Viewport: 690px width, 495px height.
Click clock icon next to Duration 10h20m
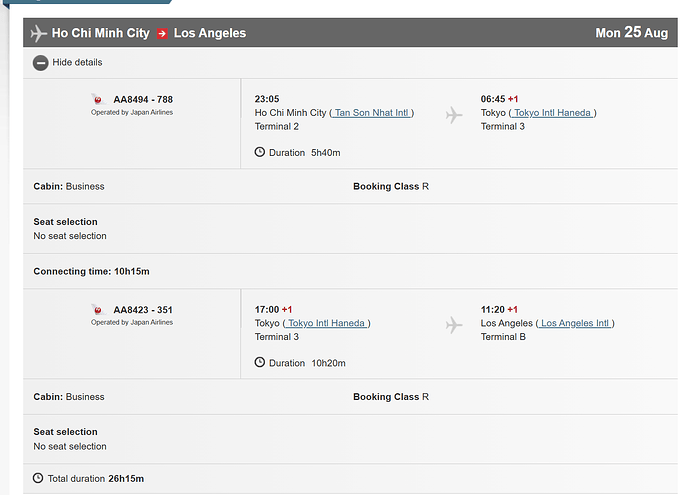click(260, 363)
